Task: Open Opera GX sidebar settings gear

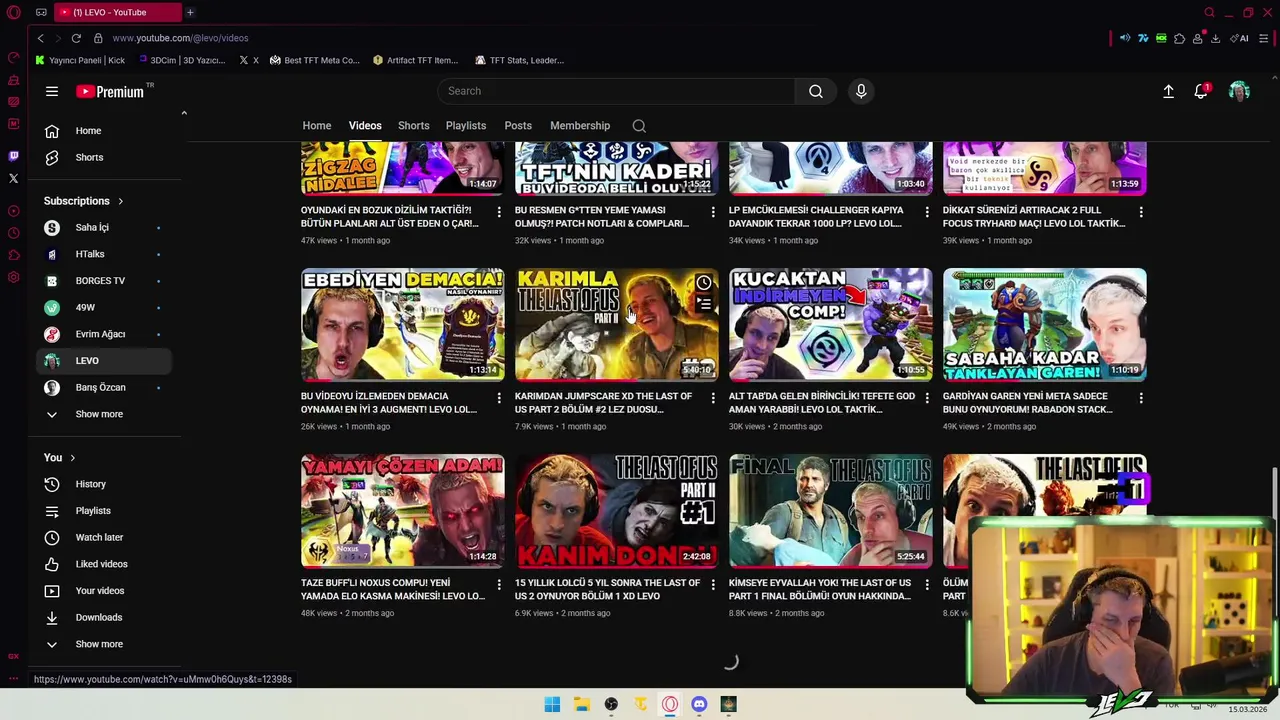Action: (x=13, y=277)
